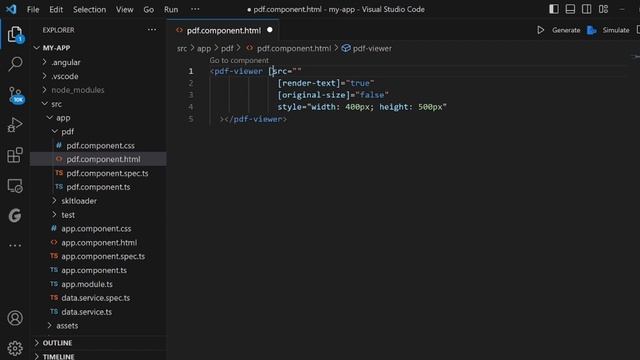Open Explorer views and more actions ellipsis
The image size is (640, 360).
point(152,30)
